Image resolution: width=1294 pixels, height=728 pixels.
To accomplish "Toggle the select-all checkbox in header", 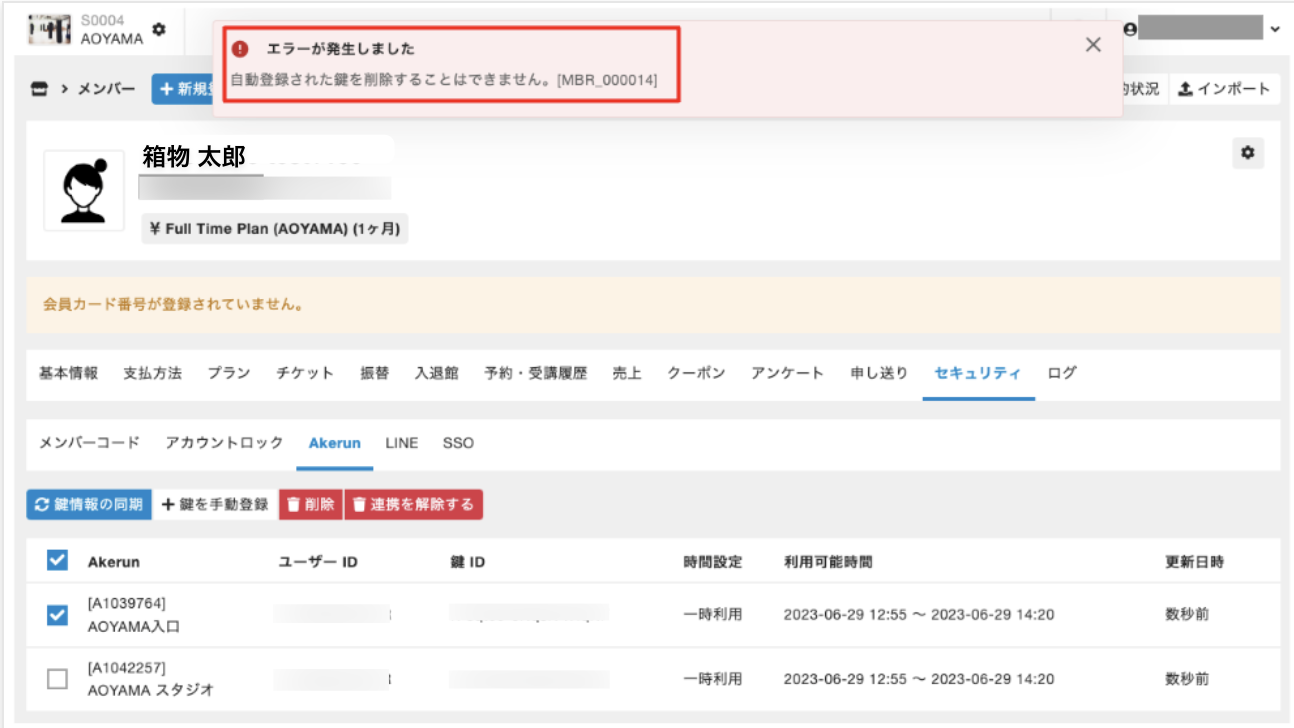I will [58, 561].
